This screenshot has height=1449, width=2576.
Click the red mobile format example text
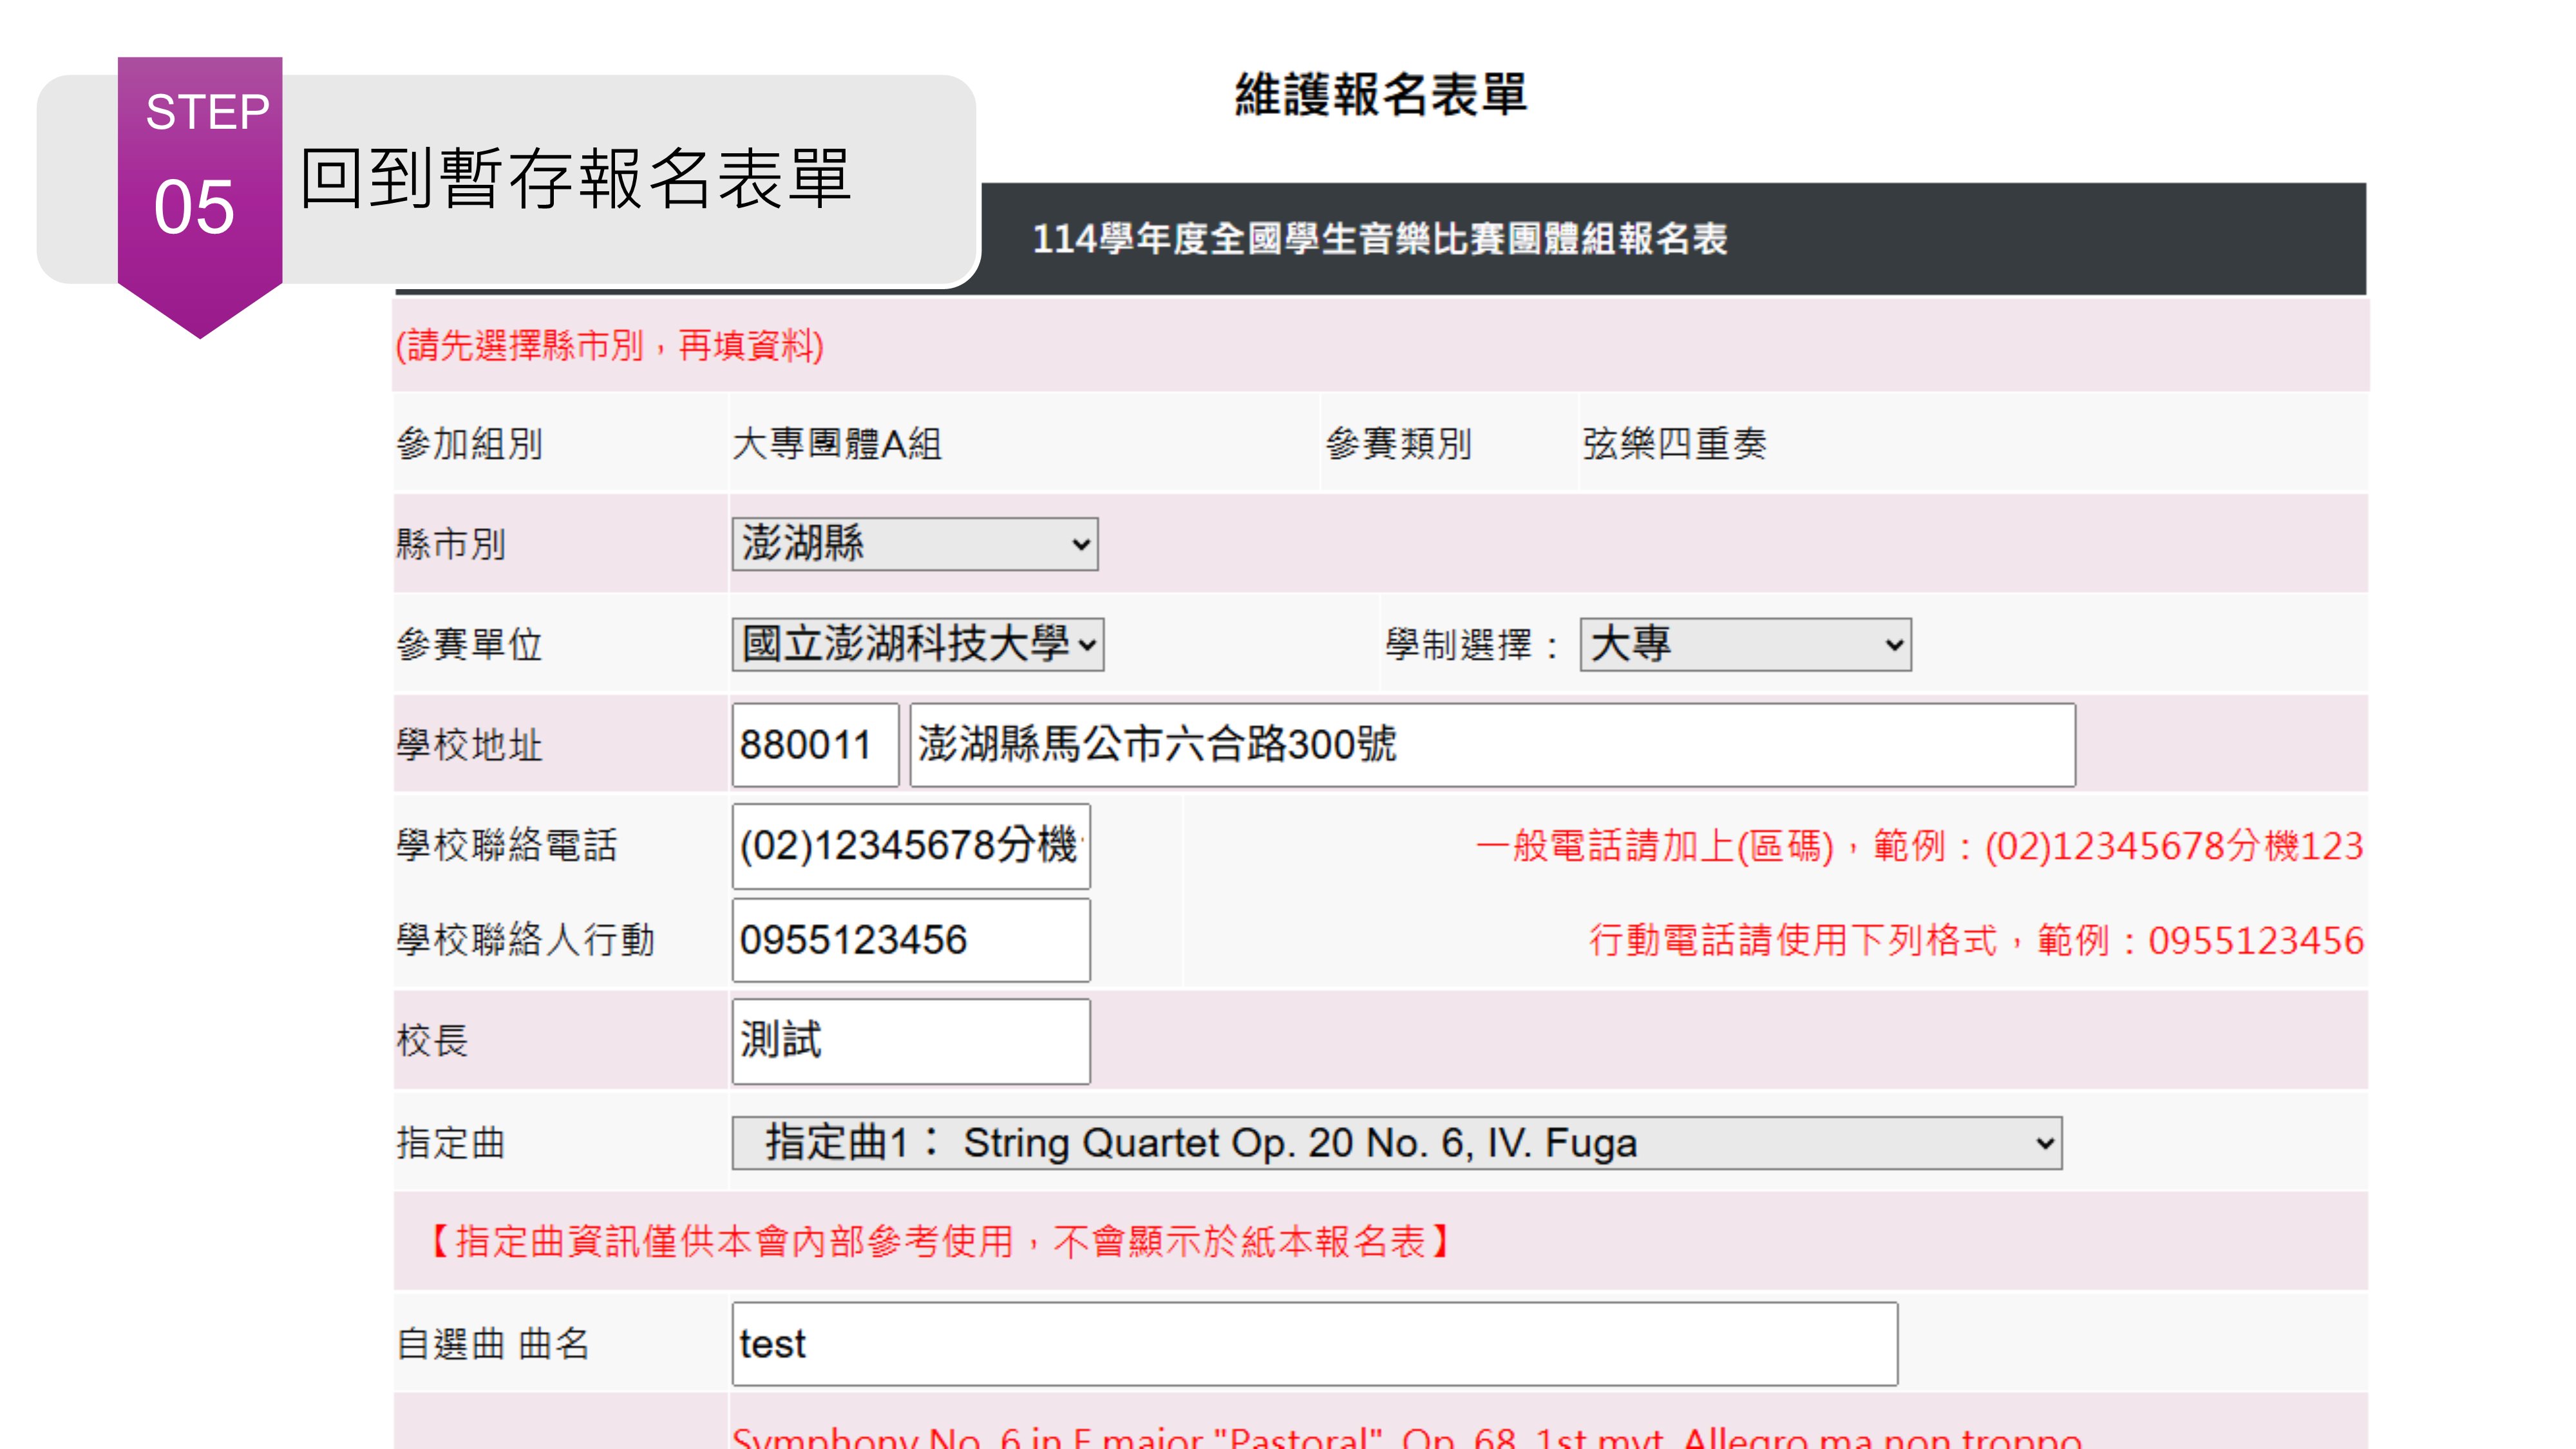[x=1975, y=941]
